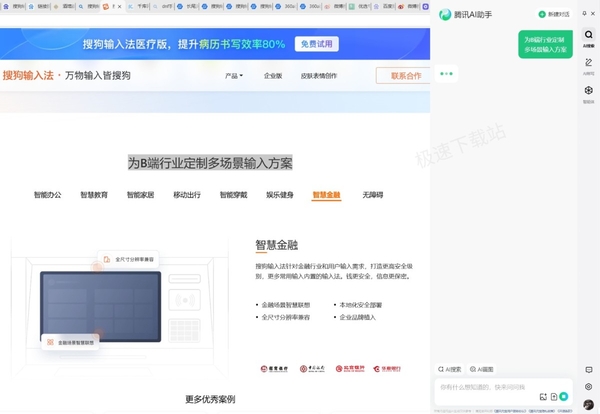The height and width of the screenshot is (414, 600).
Task: Click the 免费试用 banner button
Action: pyautogui.click(x=316, y=44)
